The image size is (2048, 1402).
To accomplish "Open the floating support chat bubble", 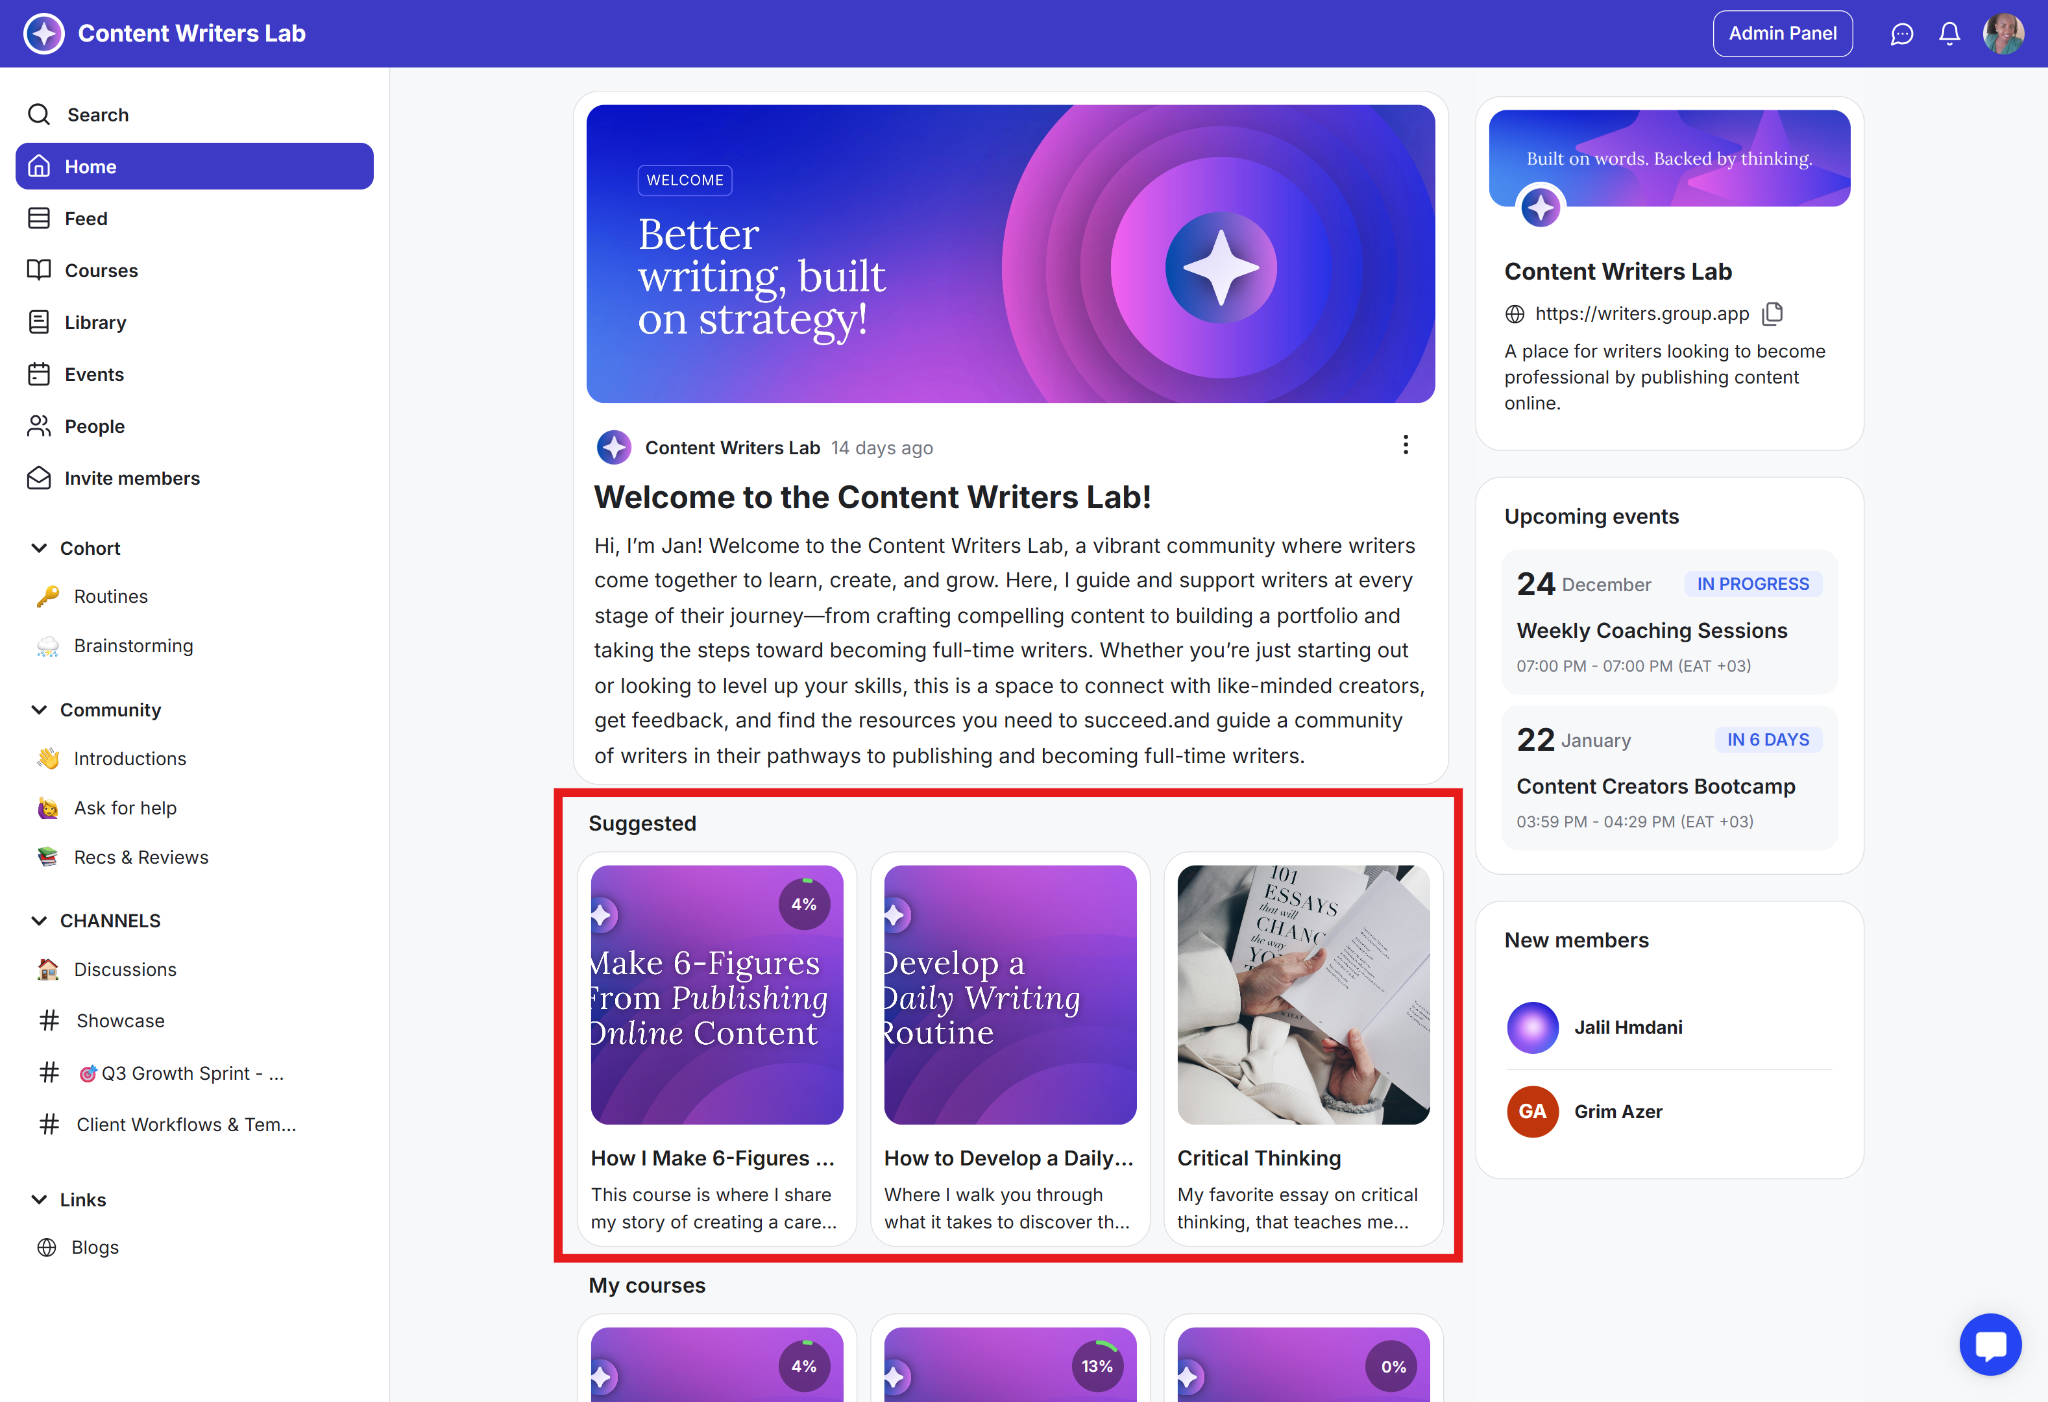I will [1990, 1344].
